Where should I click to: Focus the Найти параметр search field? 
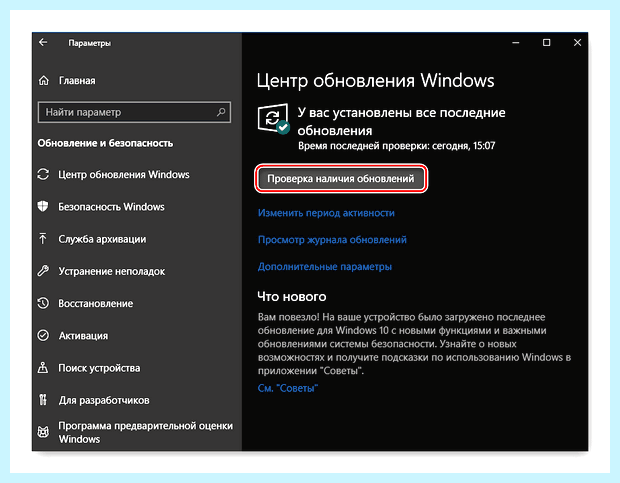pos(134,112)
